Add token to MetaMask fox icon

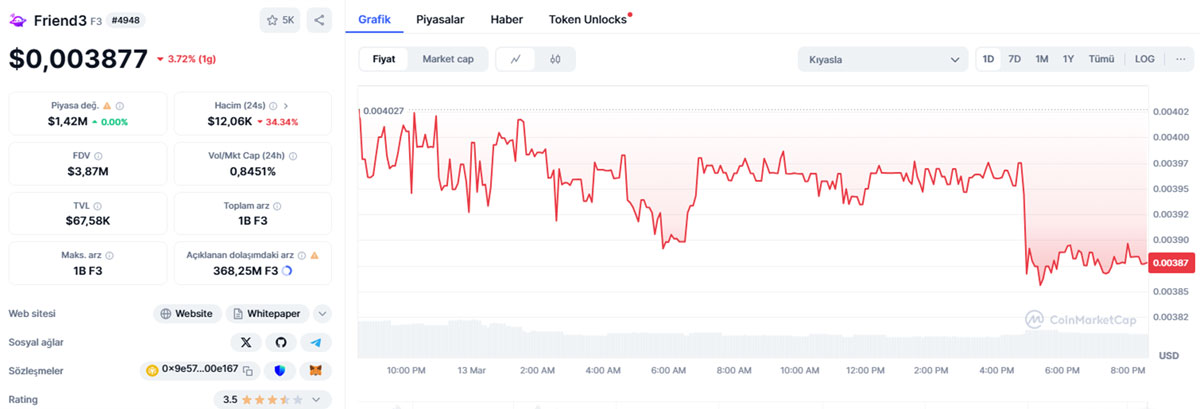coord(316,370)
